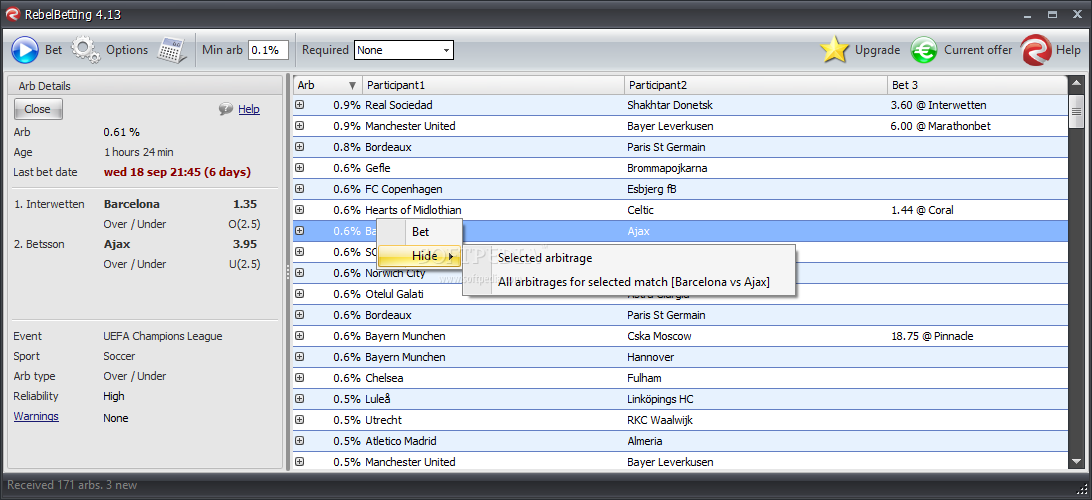The image size is (1092, 500).
Task: Click '1.44 @ Coral' cell
Action: coord(922,210)
